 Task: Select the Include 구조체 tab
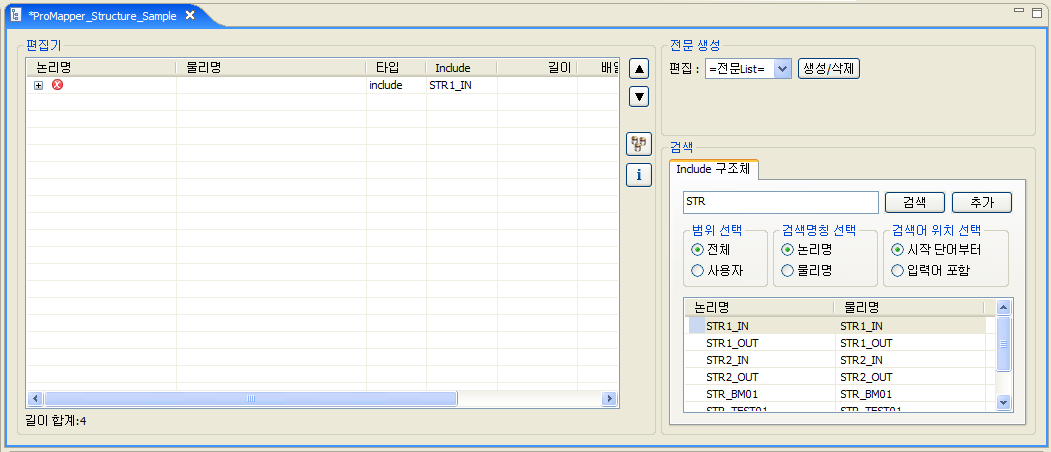[x=714, y=169]
